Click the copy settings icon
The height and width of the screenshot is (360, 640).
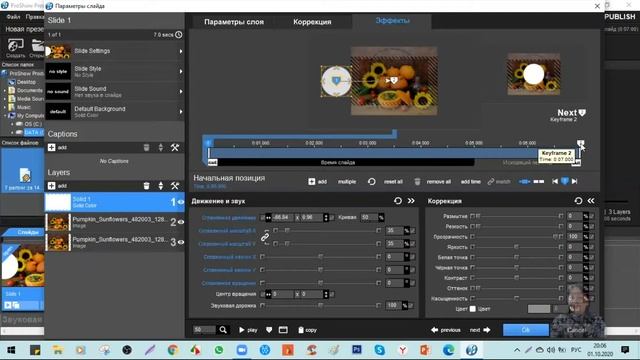click(x=301, y=330)
